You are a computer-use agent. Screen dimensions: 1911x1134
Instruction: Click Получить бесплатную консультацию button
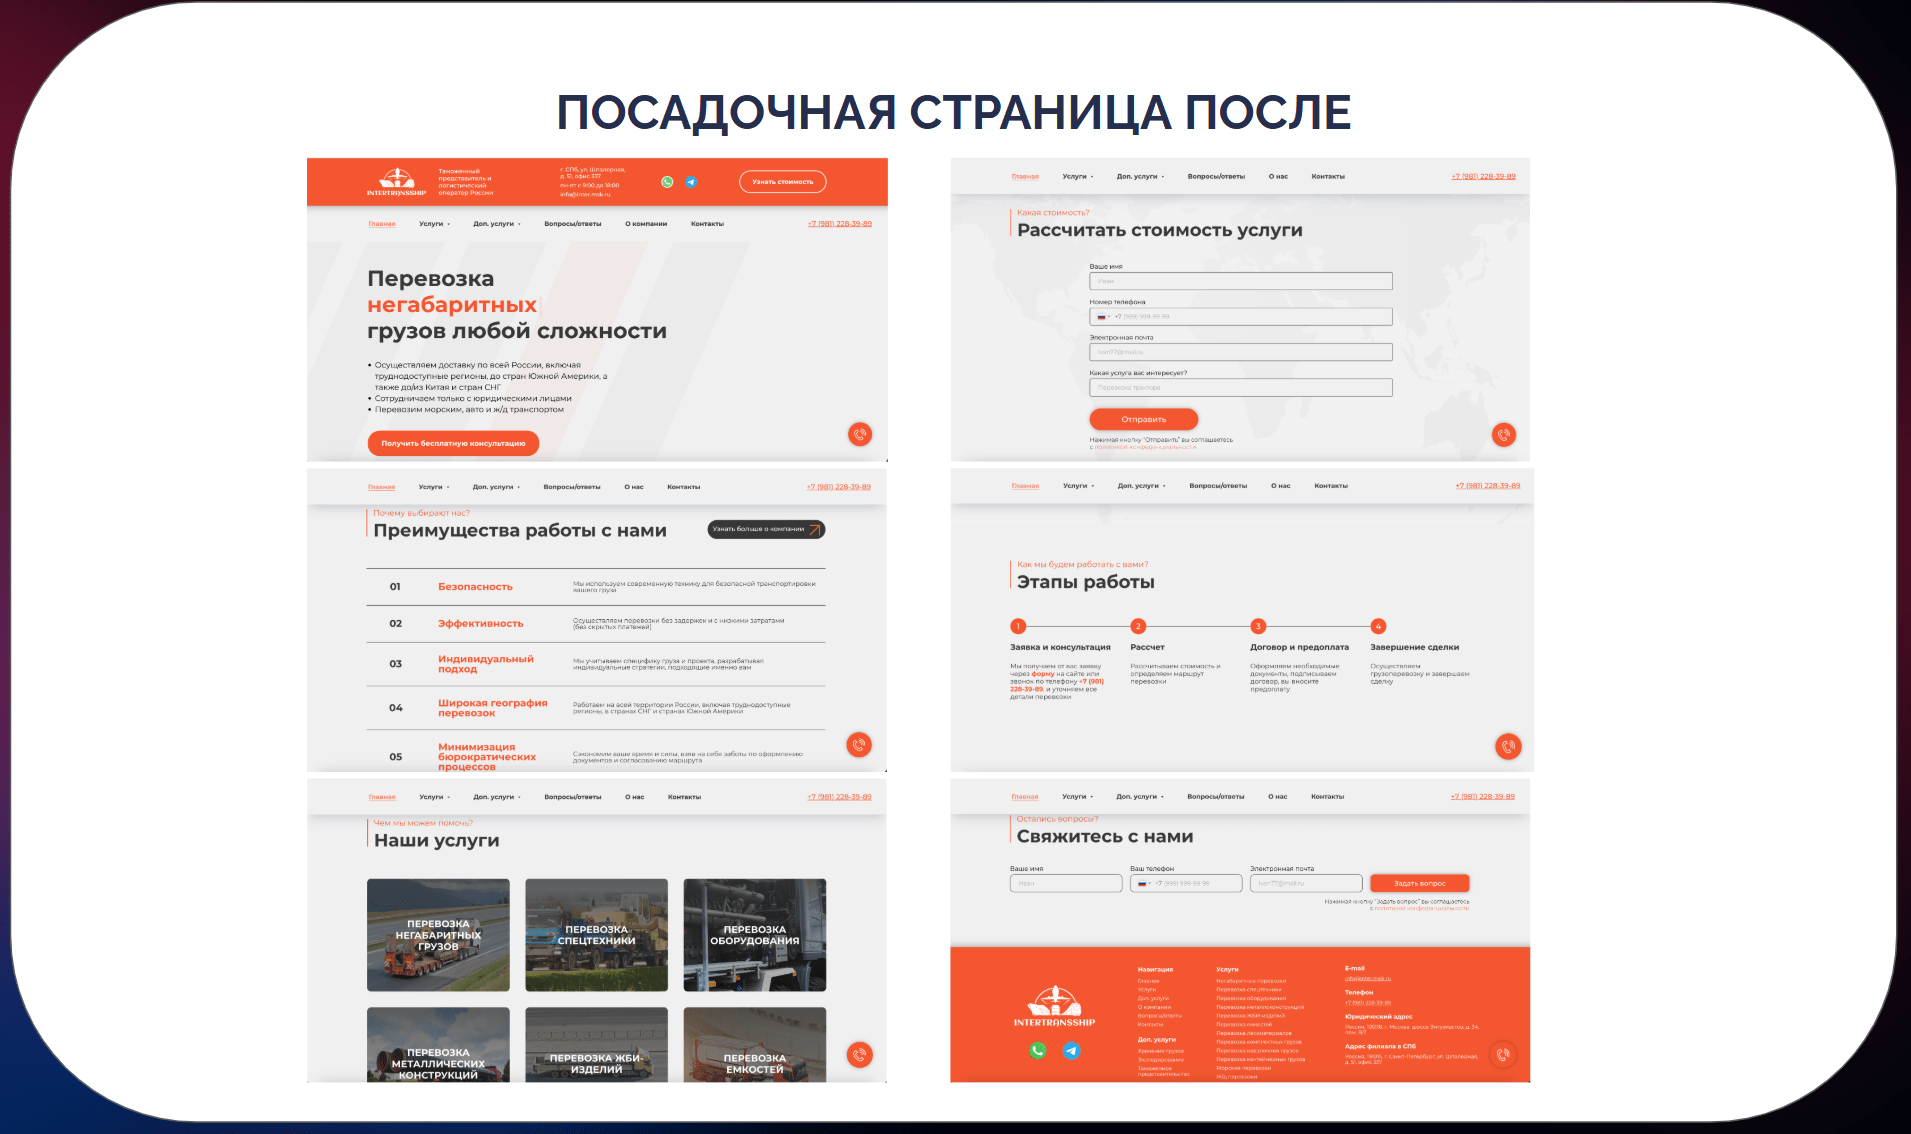coord(453,443)
